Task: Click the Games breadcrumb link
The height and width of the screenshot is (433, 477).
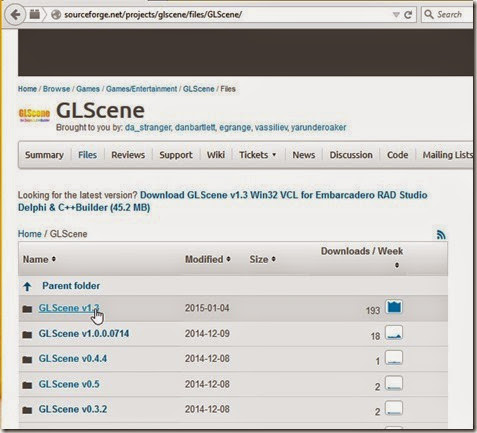Action: [88, 89]
